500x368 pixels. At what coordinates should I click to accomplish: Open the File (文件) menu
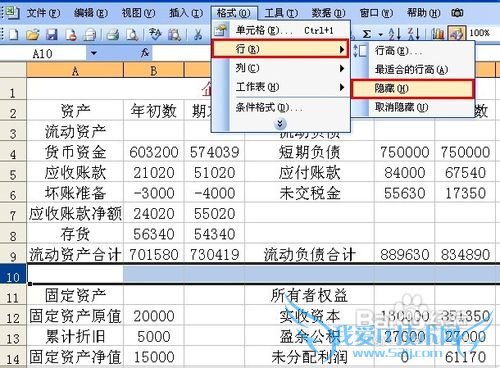click(x=43, y=13)
